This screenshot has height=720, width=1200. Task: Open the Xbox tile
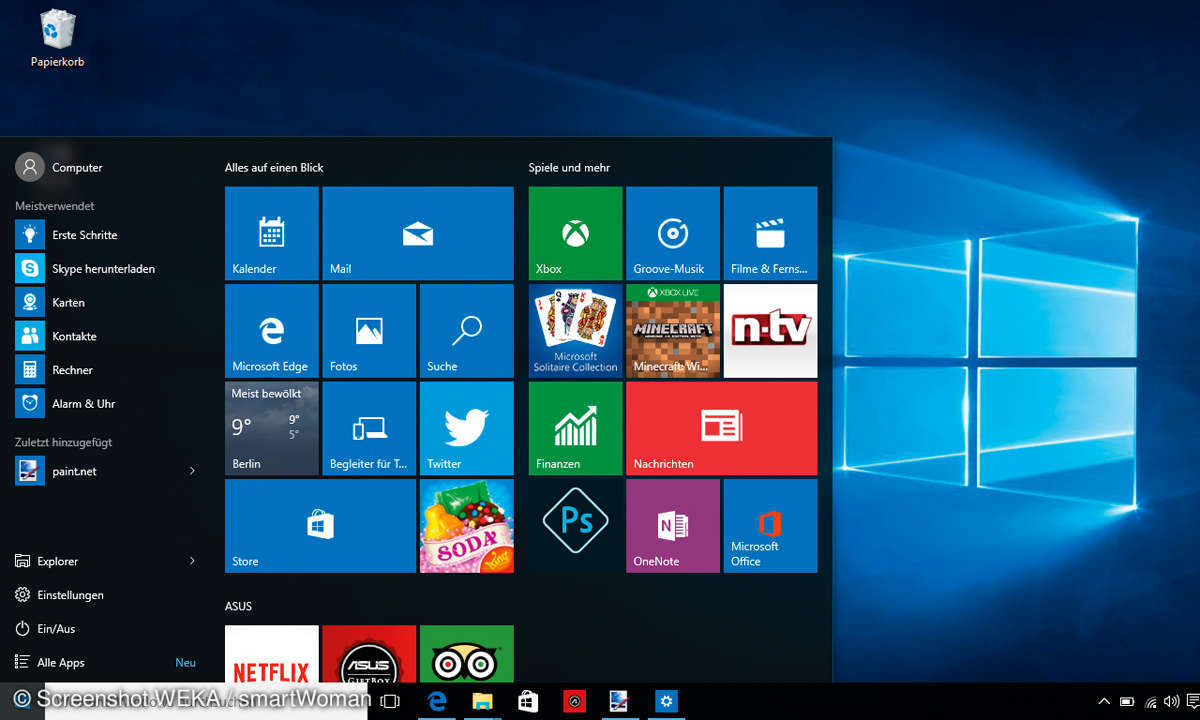(575, 233)
